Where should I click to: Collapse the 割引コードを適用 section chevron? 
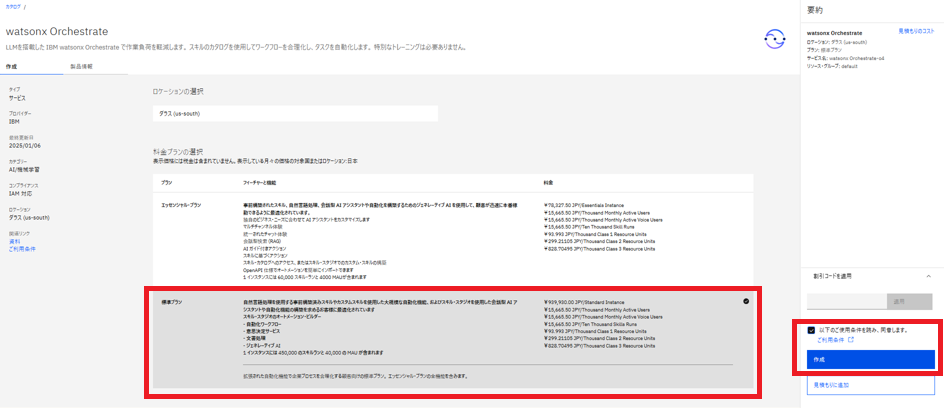(926, 275)
